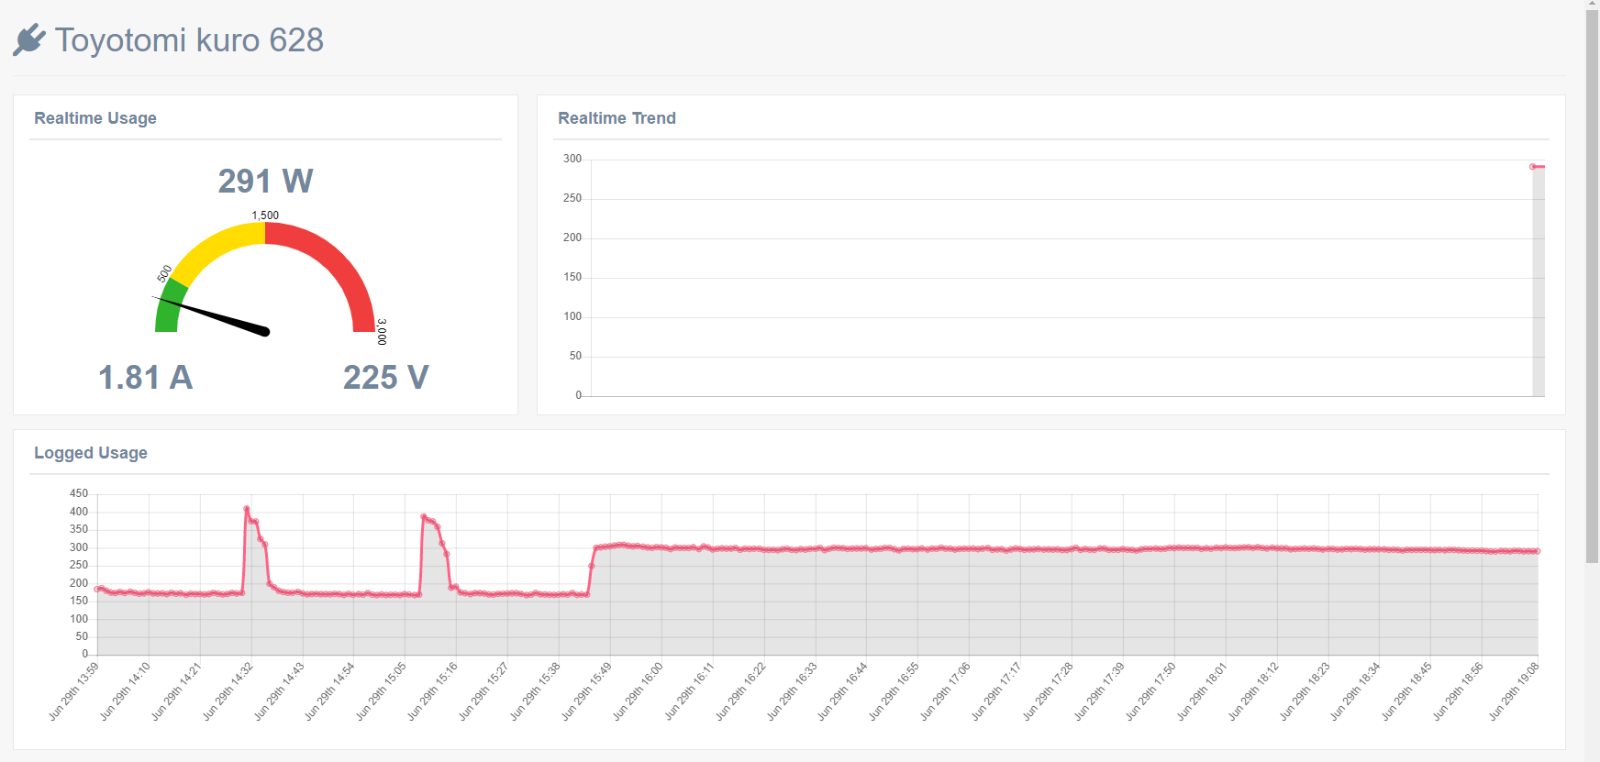1600x762 pixels.
Task: Click the Jun 29th 18:56 axis label
Action: 1459,691
